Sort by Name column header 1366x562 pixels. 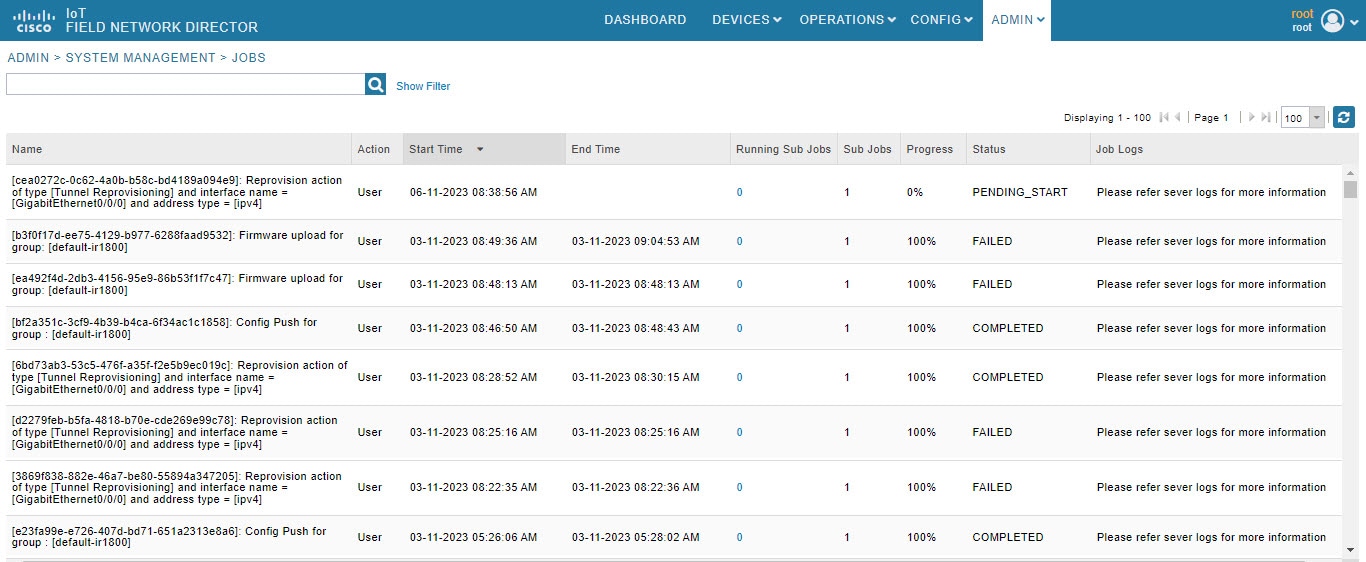pyautogui.click(x=178, y=149)
